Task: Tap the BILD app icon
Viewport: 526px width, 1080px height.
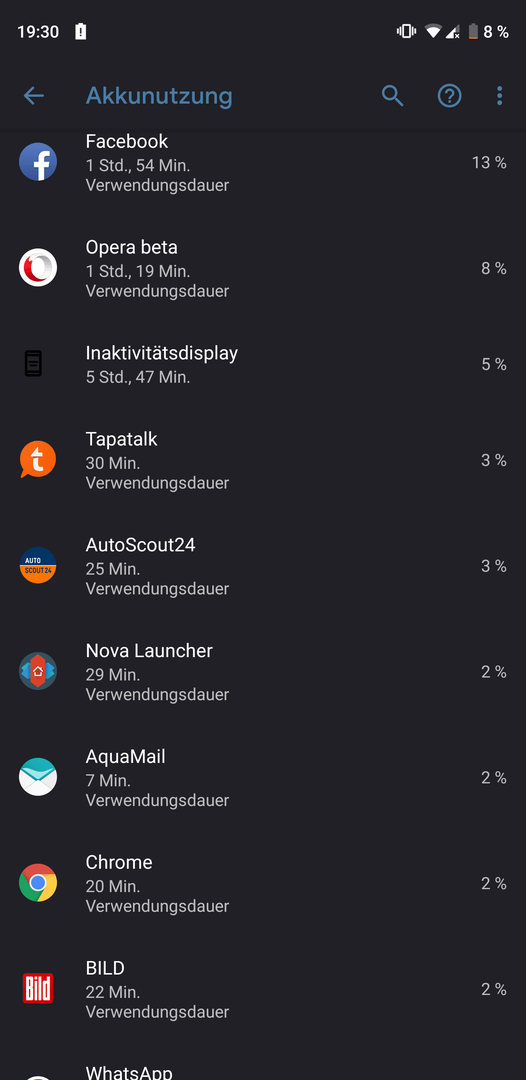Action: (x=38, y=988)
